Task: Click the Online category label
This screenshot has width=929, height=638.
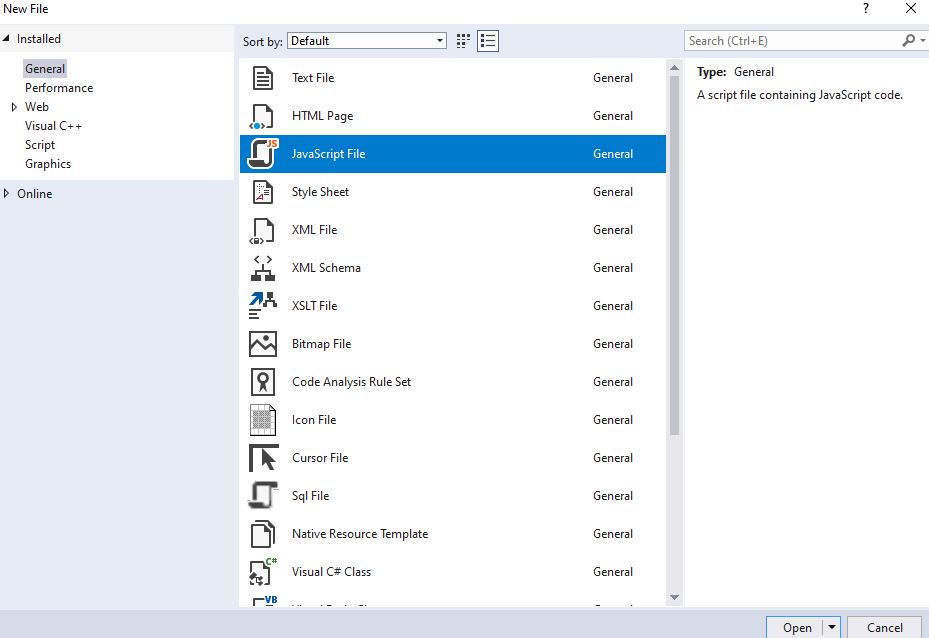Action: 34,194
